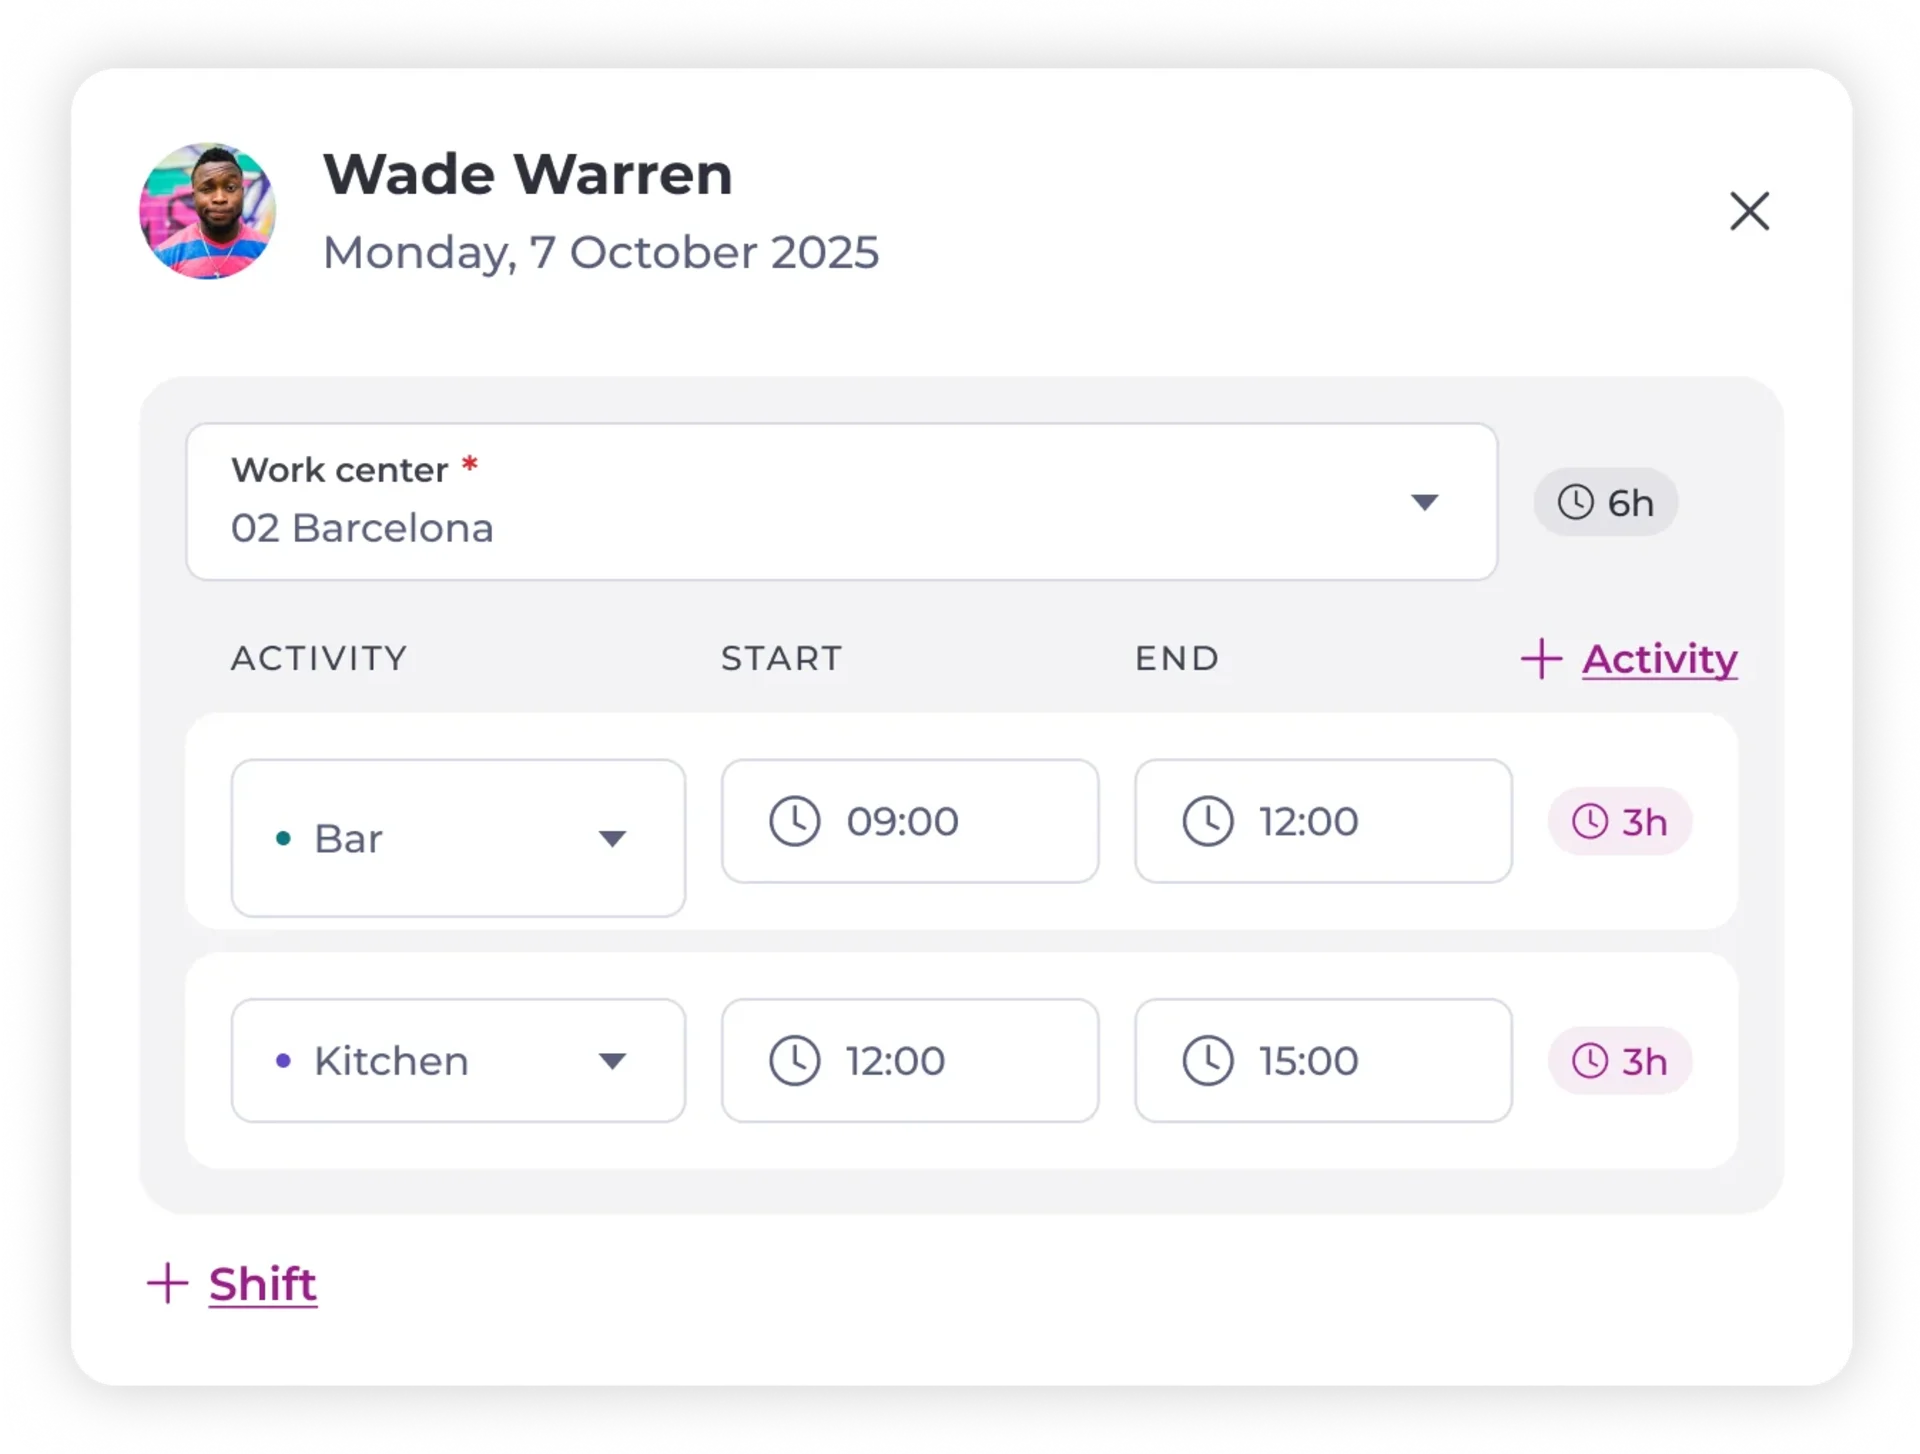Click the clock icon in Kitchen start time
The image size is (1920, 1454).
tap(795, 1060)
